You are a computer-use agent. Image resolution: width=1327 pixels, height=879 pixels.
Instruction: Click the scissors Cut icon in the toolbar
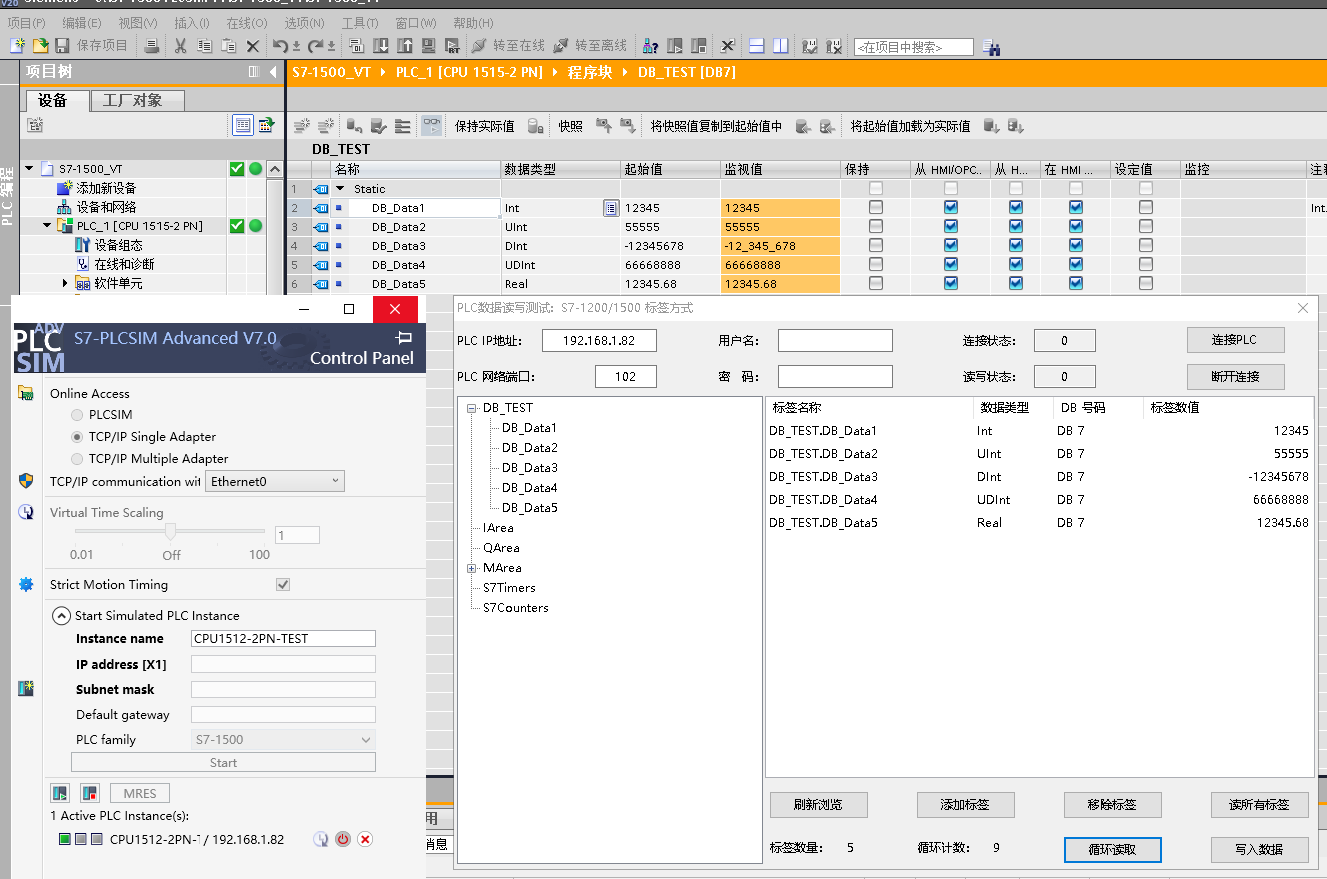pos(180,46)
